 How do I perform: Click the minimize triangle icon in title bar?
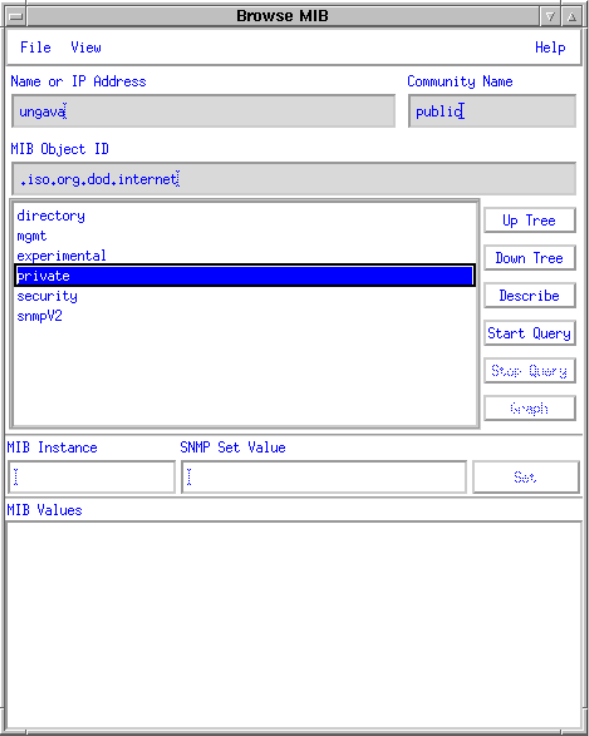point(551,17)
